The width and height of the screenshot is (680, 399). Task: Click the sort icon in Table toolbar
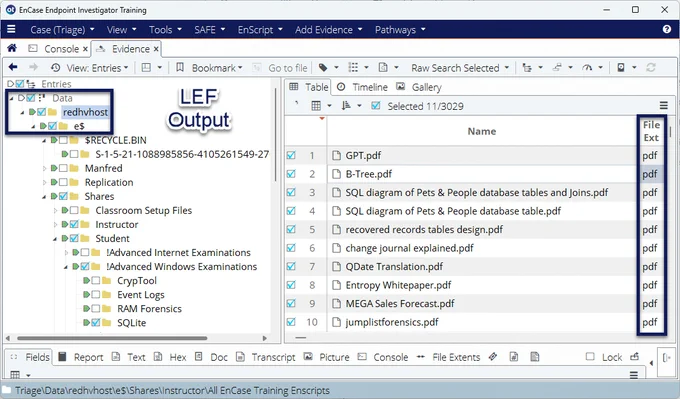pos(346,106)
